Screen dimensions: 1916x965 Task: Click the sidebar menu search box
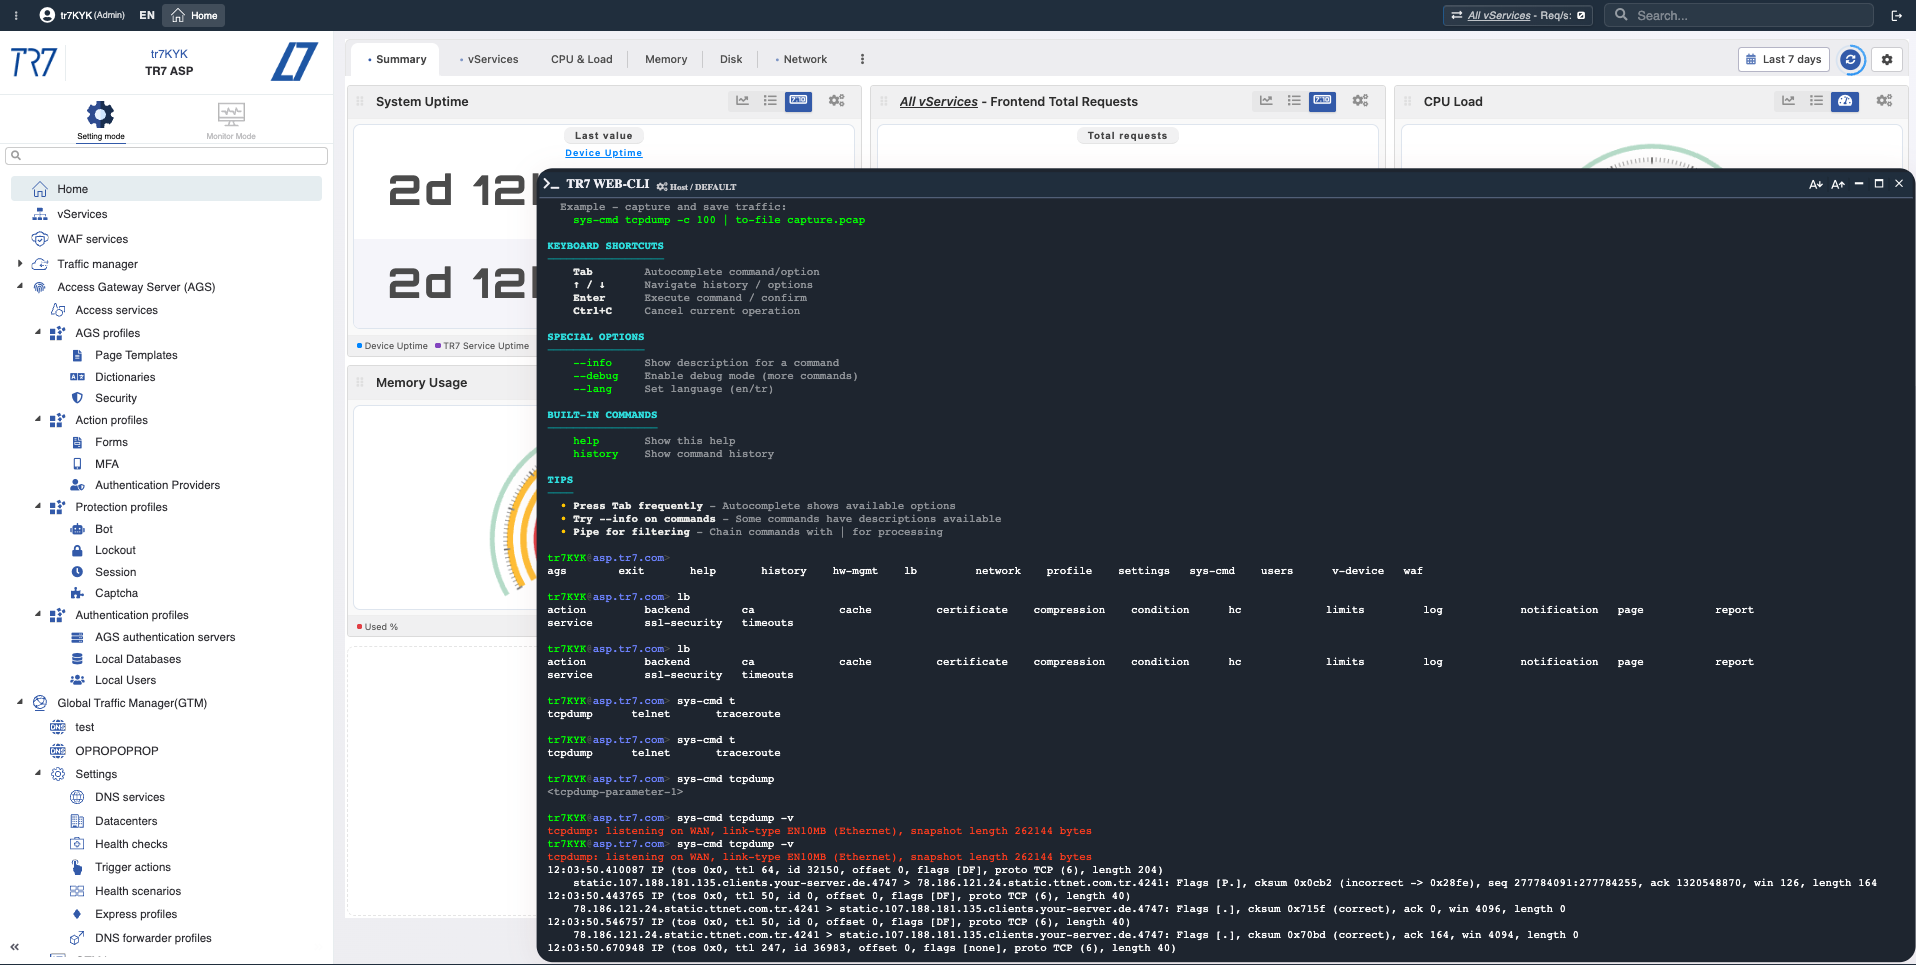tap(167, 156)
